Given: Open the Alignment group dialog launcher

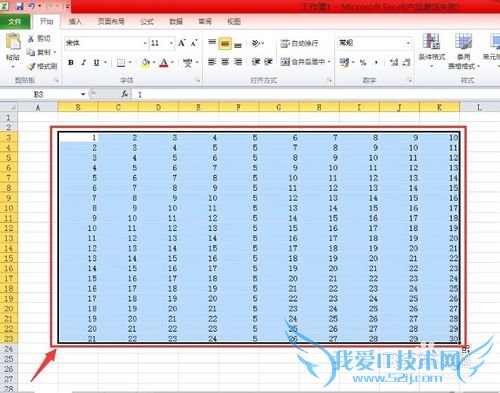Looking at the screenshot, I should pyautogui.click(x=329, y=80).
